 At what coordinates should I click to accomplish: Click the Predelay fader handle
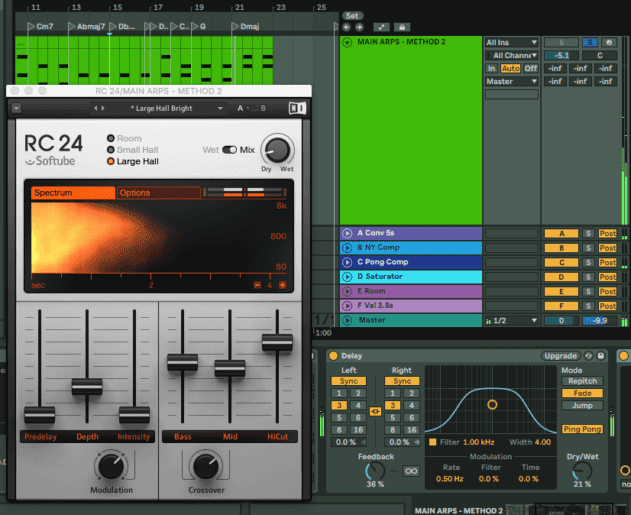39,414
